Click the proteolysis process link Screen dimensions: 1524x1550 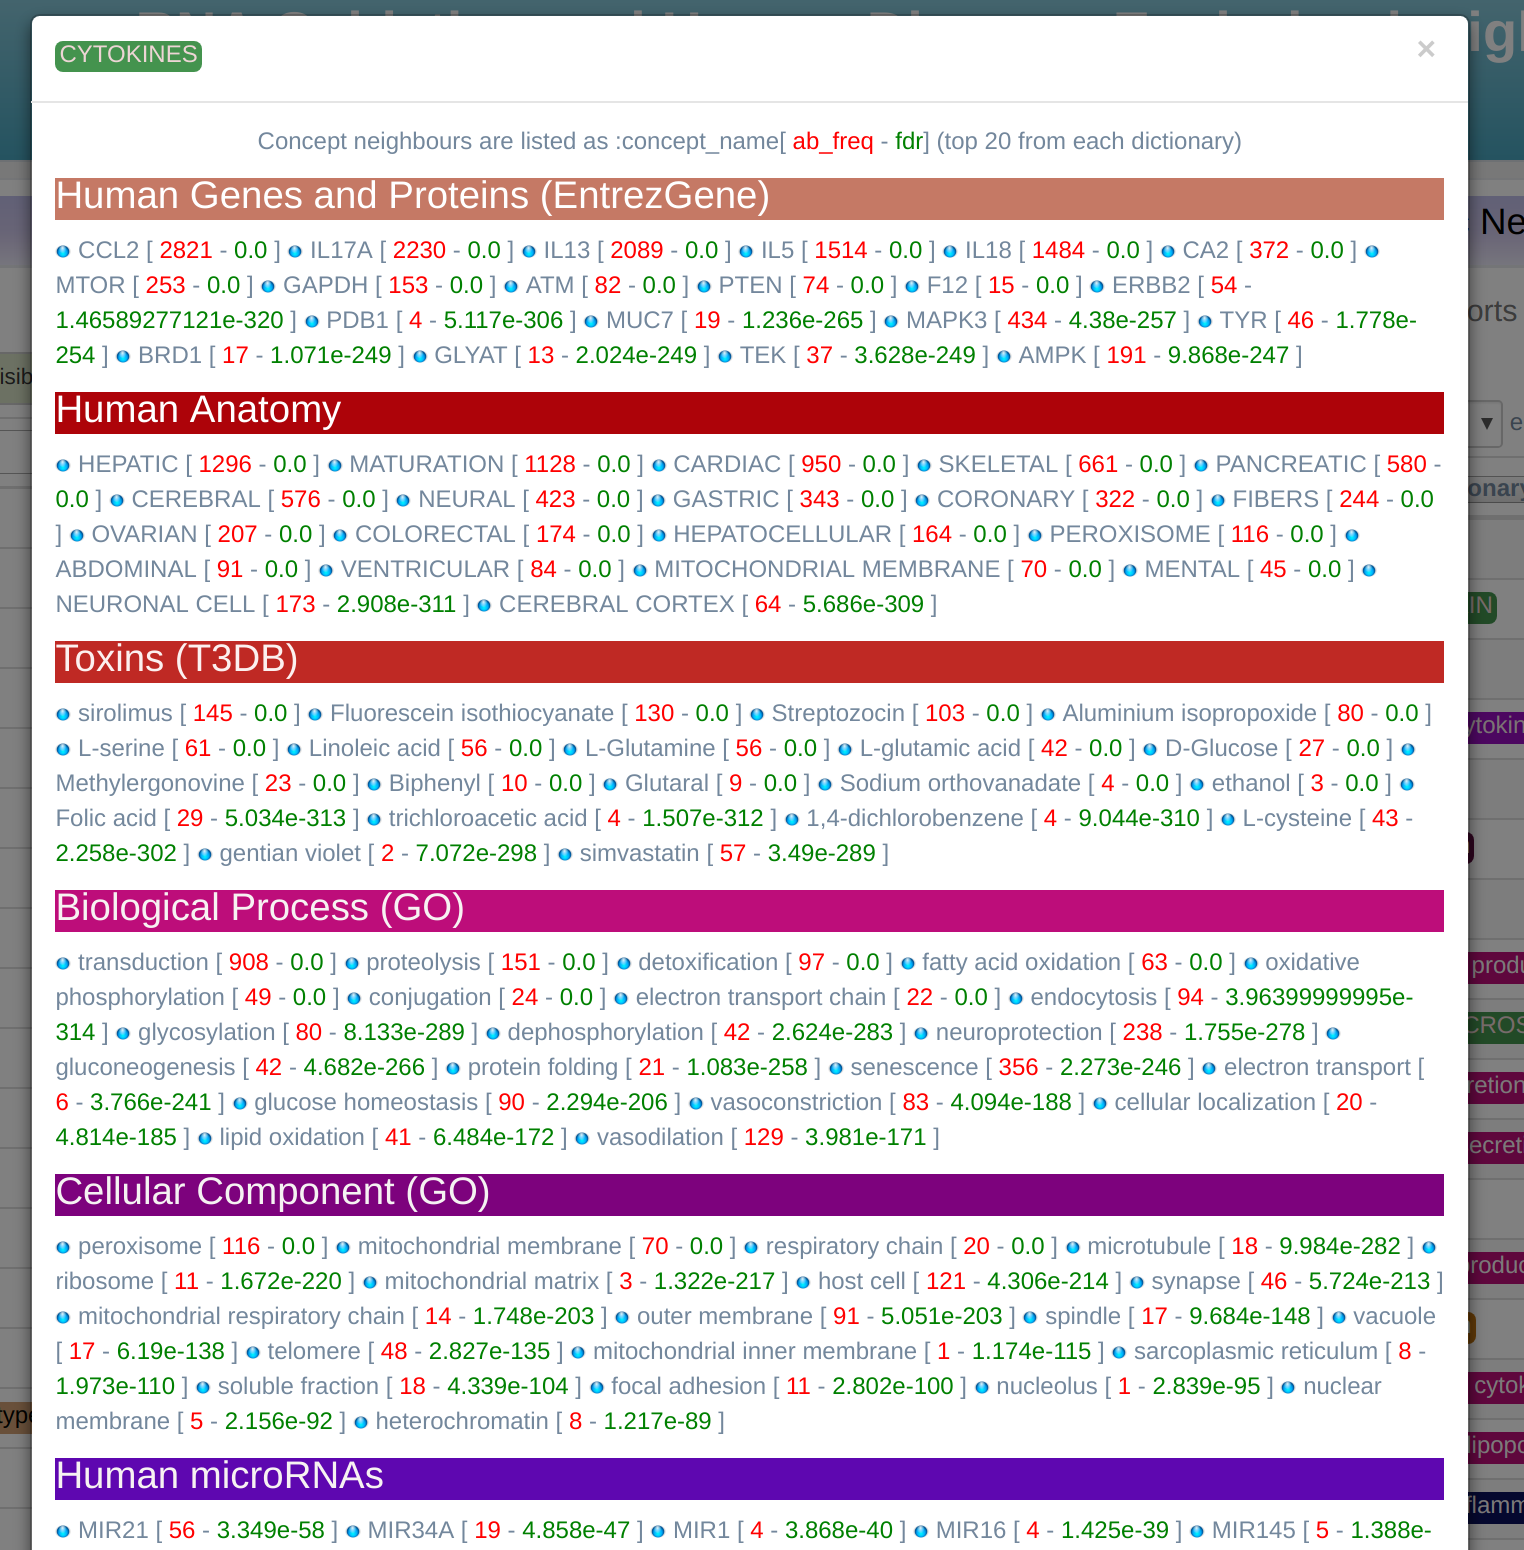click(423, 962)
